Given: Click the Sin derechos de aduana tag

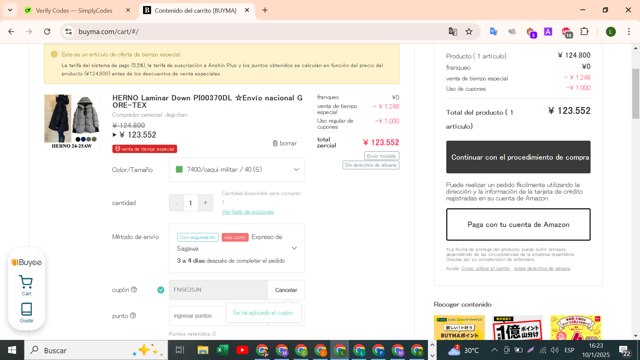Looking at the screenshot, I should click(x=371, y=165).
